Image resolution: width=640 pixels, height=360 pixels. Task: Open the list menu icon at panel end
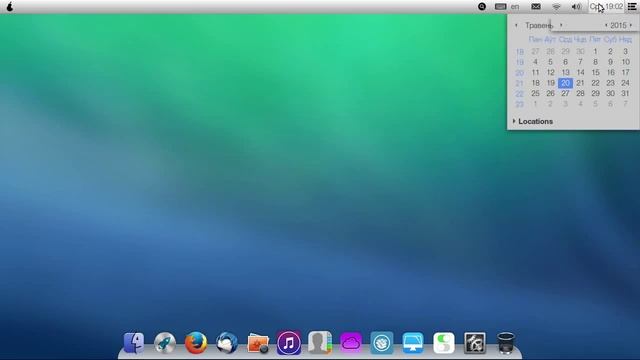pos(632,7)
